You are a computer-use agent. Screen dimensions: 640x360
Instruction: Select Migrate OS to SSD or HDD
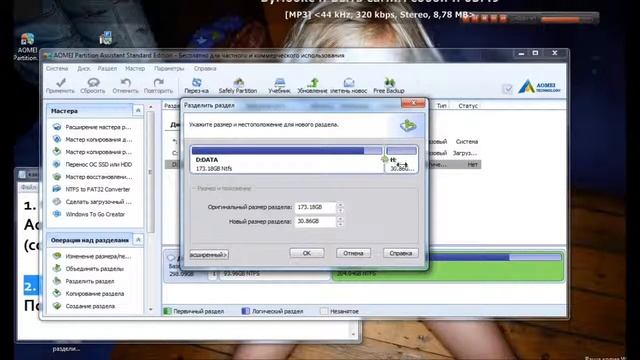click(93, 164)
